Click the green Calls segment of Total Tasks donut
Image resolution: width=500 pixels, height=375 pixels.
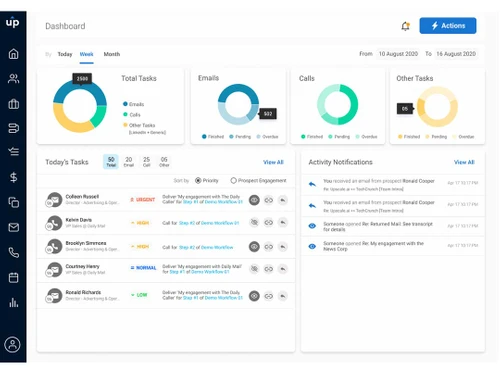pos(99,116)
